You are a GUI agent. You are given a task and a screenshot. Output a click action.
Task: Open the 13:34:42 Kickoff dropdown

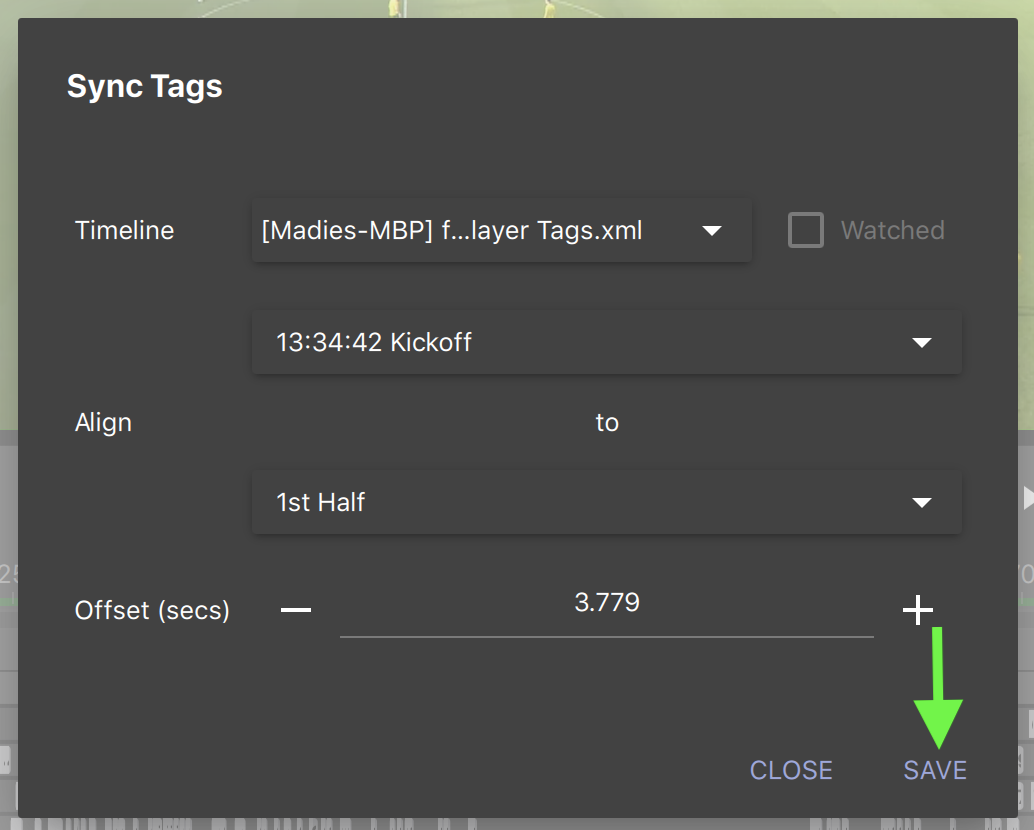coord(607,342)
